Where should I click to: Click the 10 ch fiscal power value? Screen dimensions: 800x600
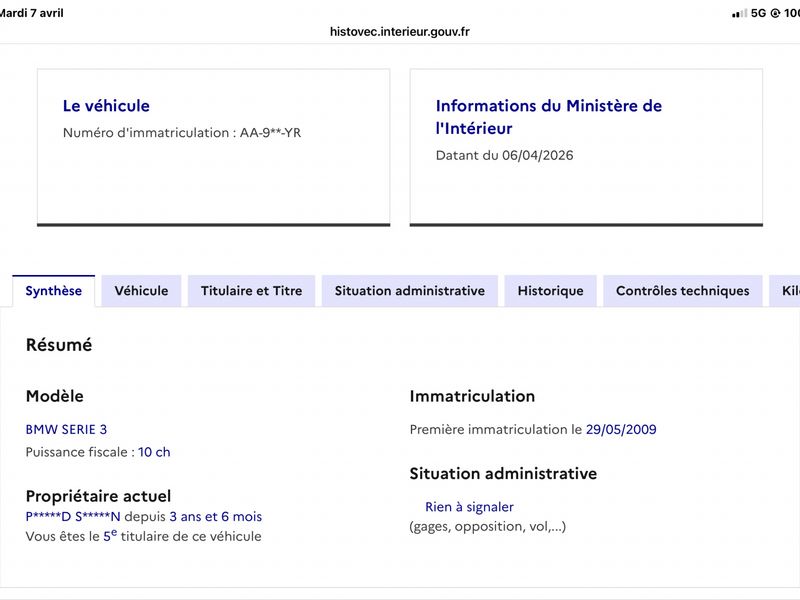pos(154,452)
